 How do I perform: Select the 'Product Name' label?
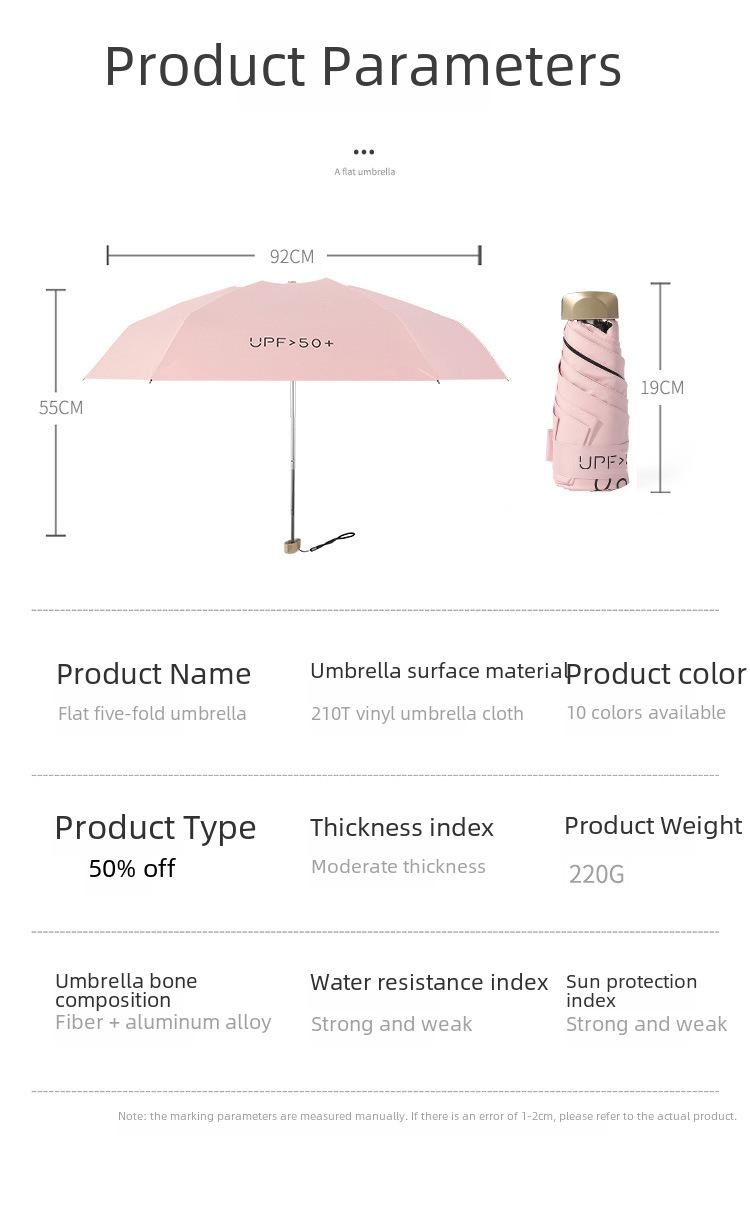(x=154, y=674)
